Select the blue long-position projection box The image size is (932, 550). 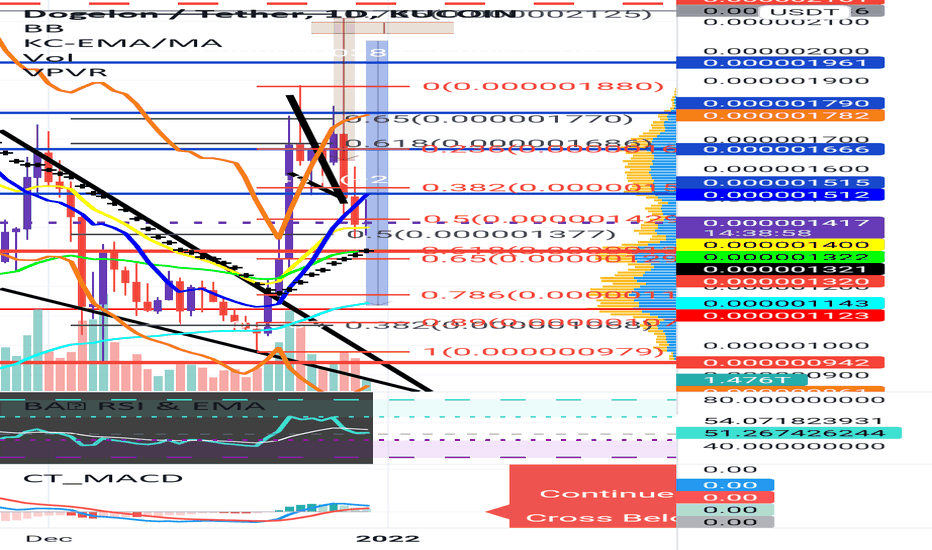coord(377,172)
